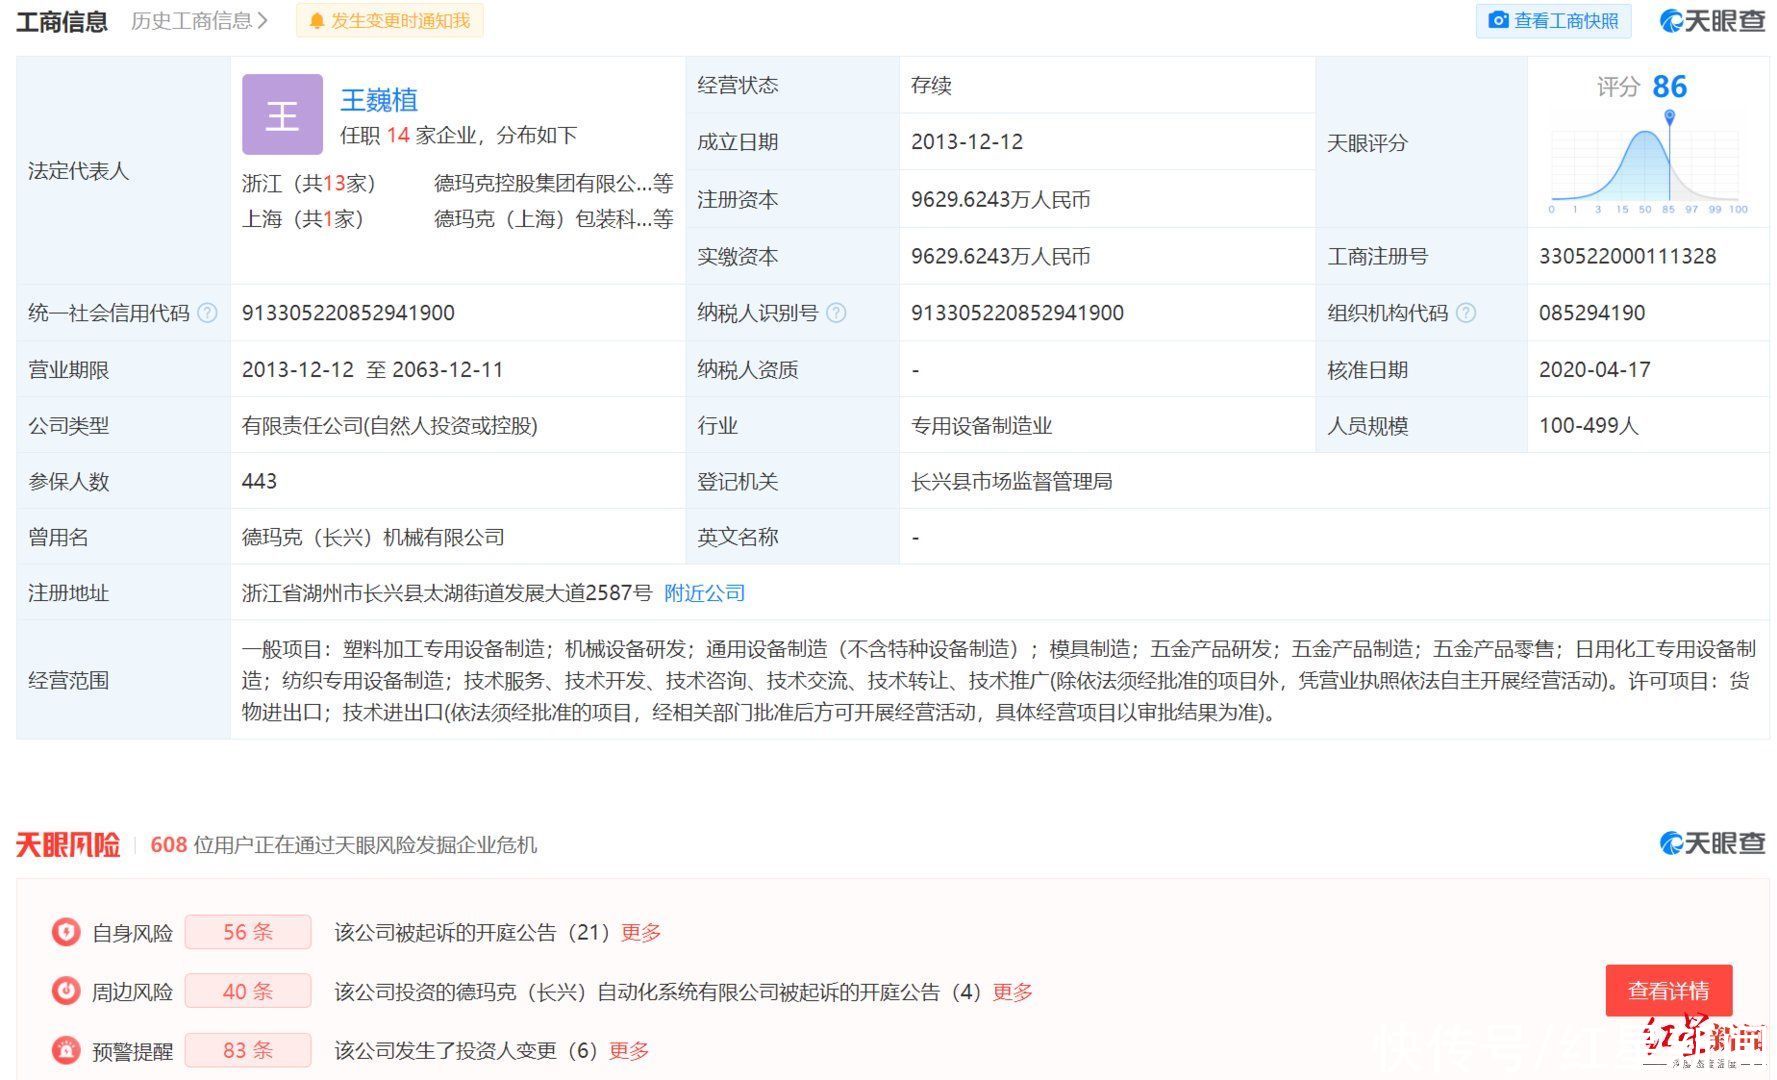Click the 周边风险 risk icon
This screenshot has width=1777, height=1080.
coord(66,991)
